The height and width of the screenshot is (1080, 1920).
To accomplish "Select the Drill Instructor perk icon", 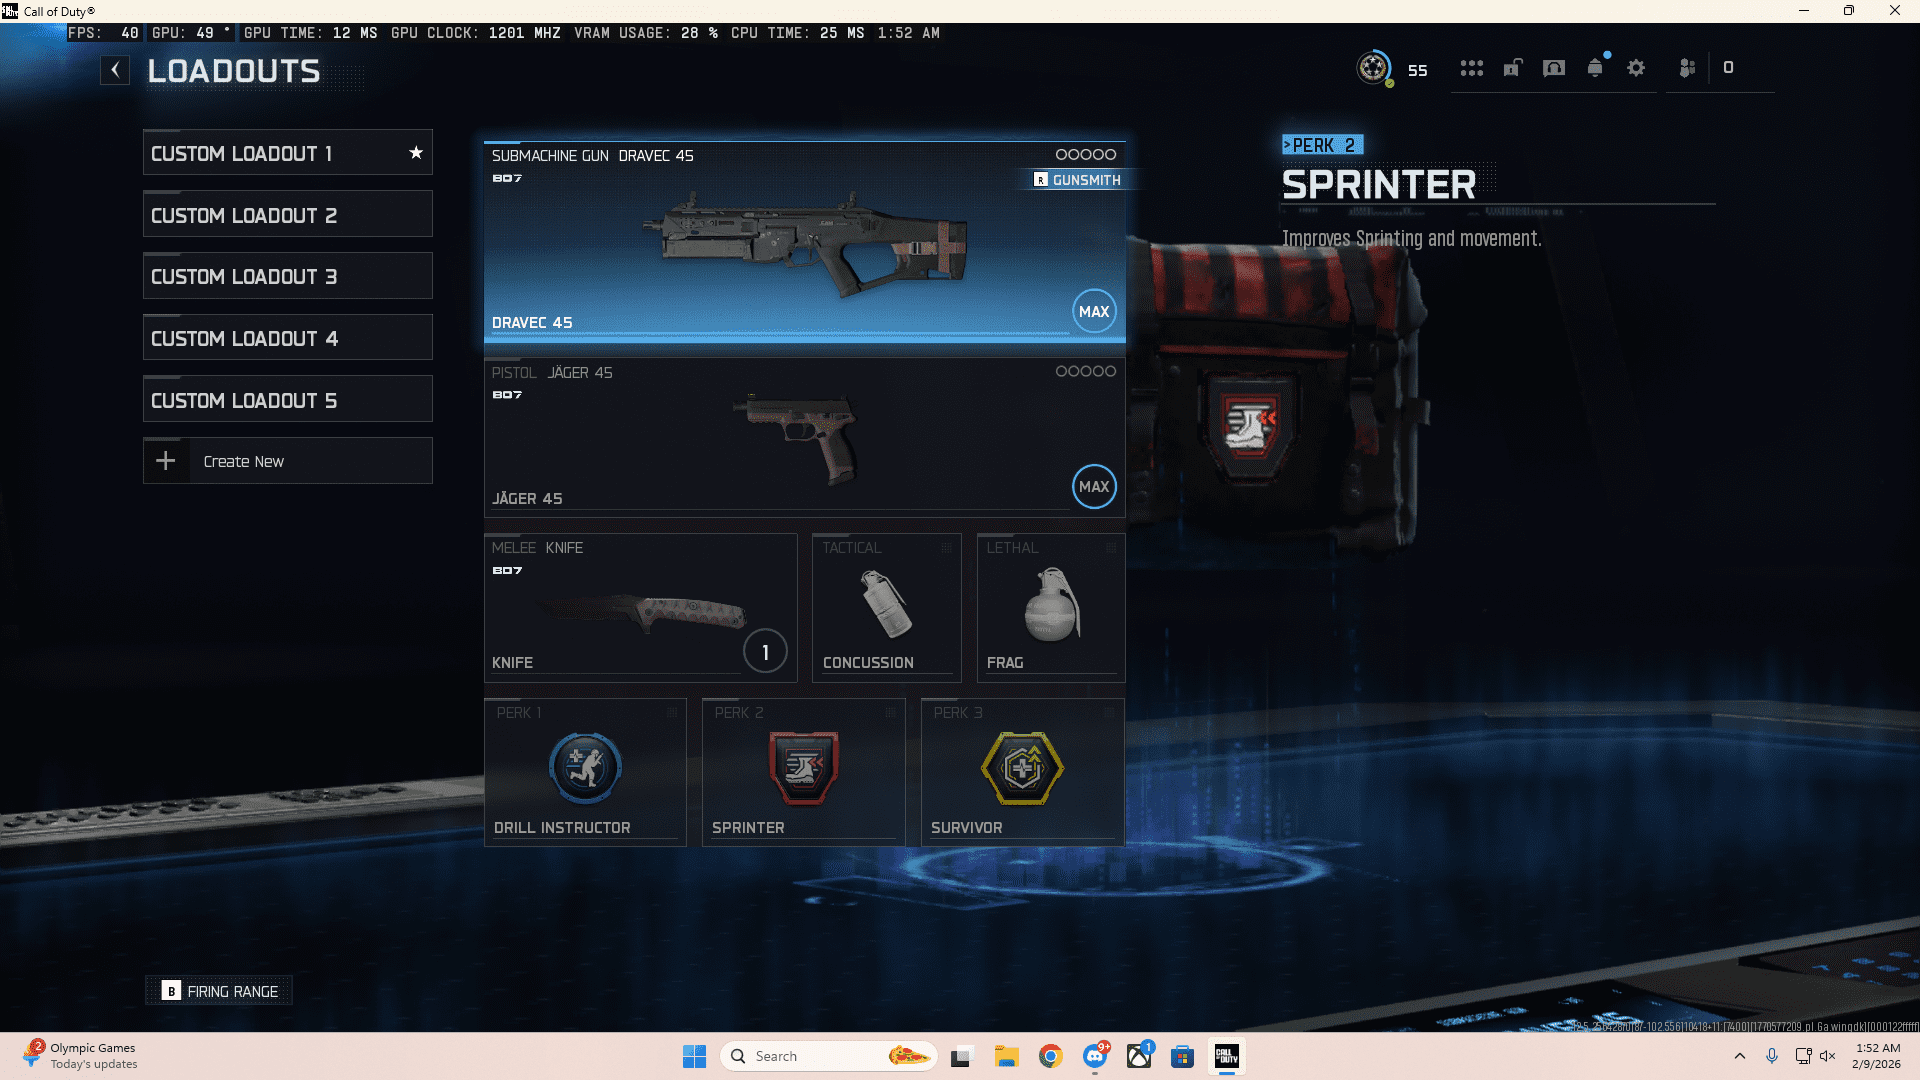I will pyautogui.click(x=585, y=768).
